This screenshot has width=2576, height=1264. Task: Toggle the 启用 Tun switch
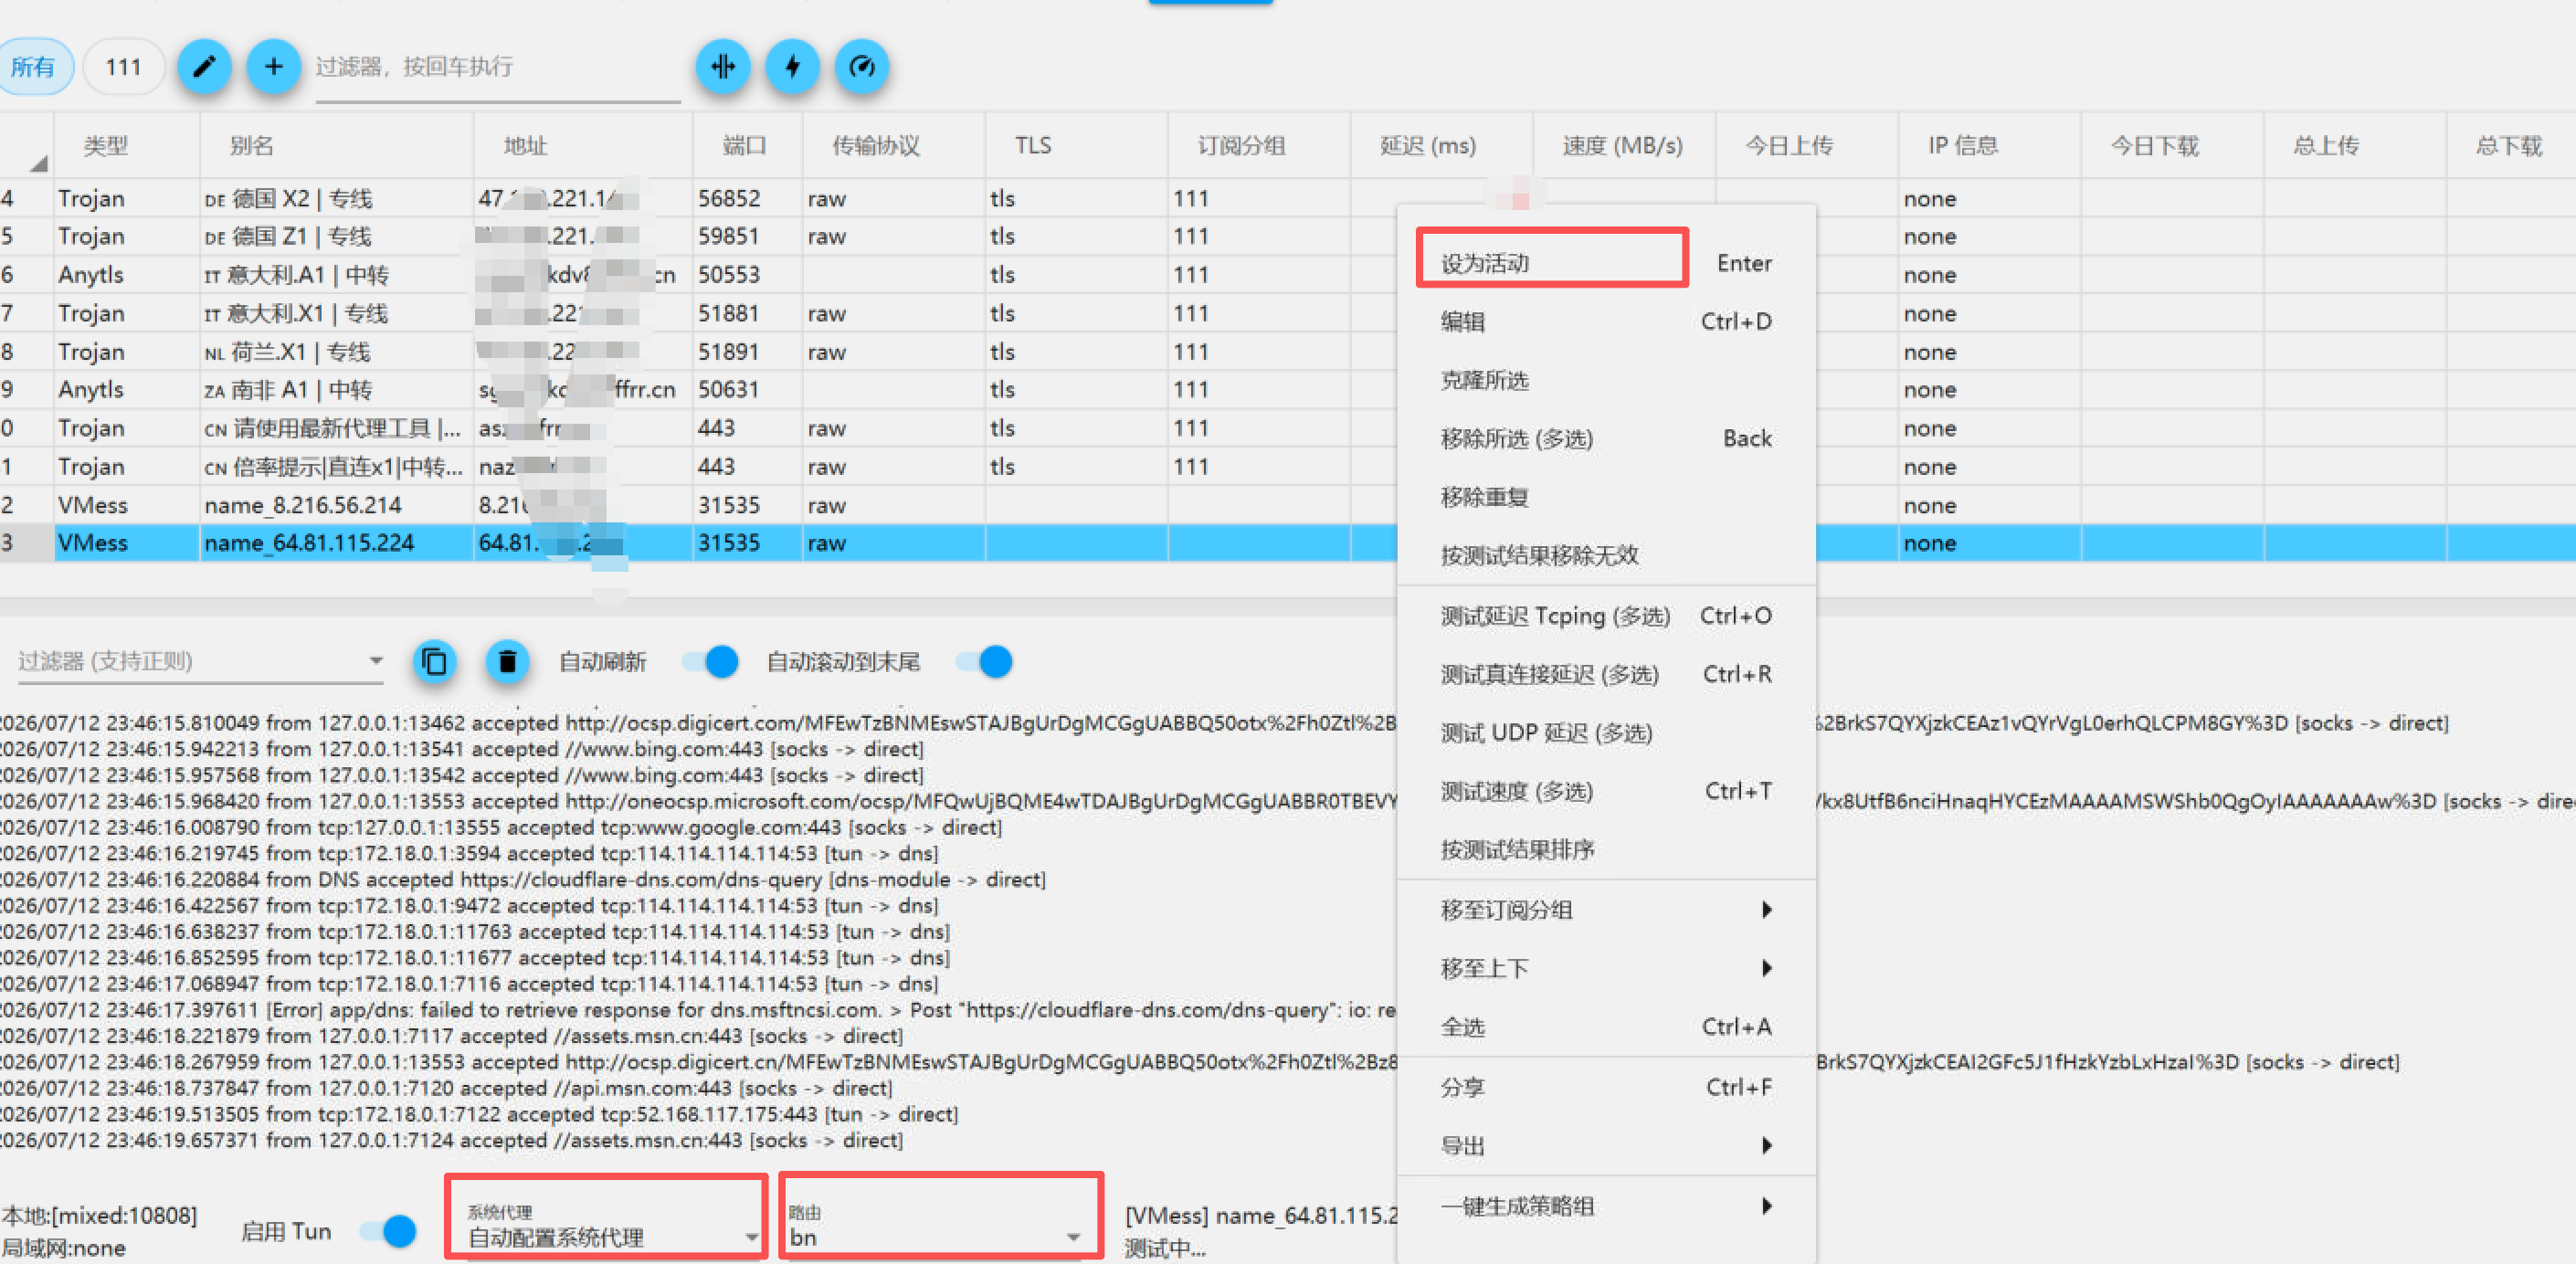[388, 1231]
